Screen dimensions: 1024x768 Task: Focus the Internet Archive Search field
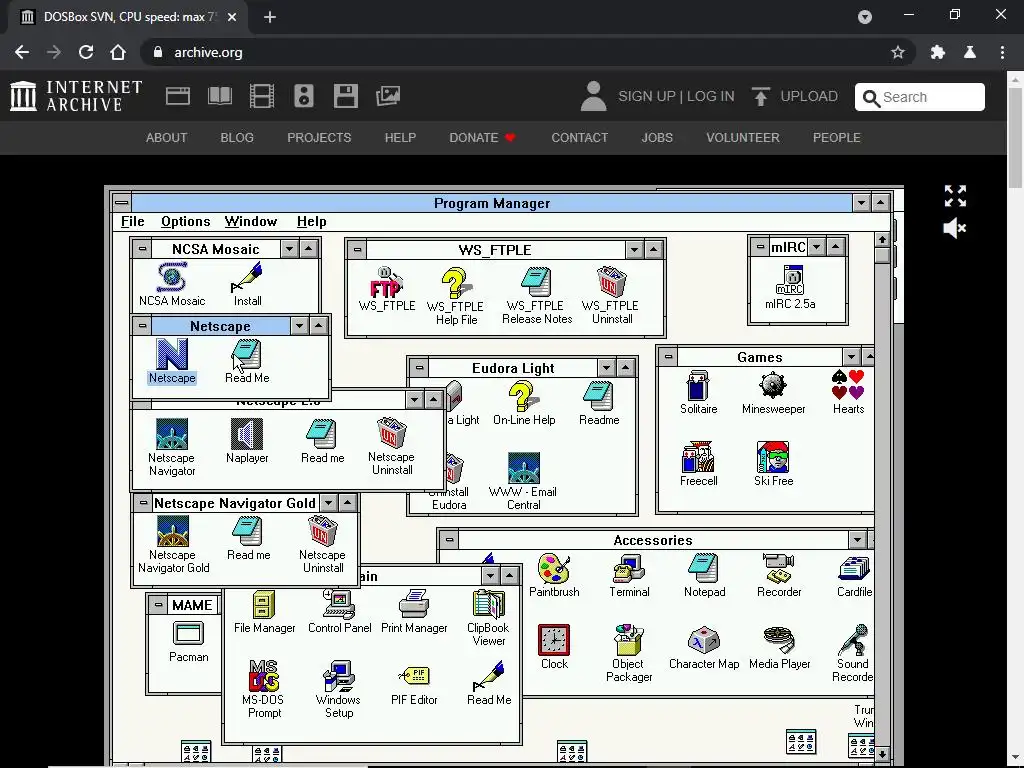pos(920,97)
